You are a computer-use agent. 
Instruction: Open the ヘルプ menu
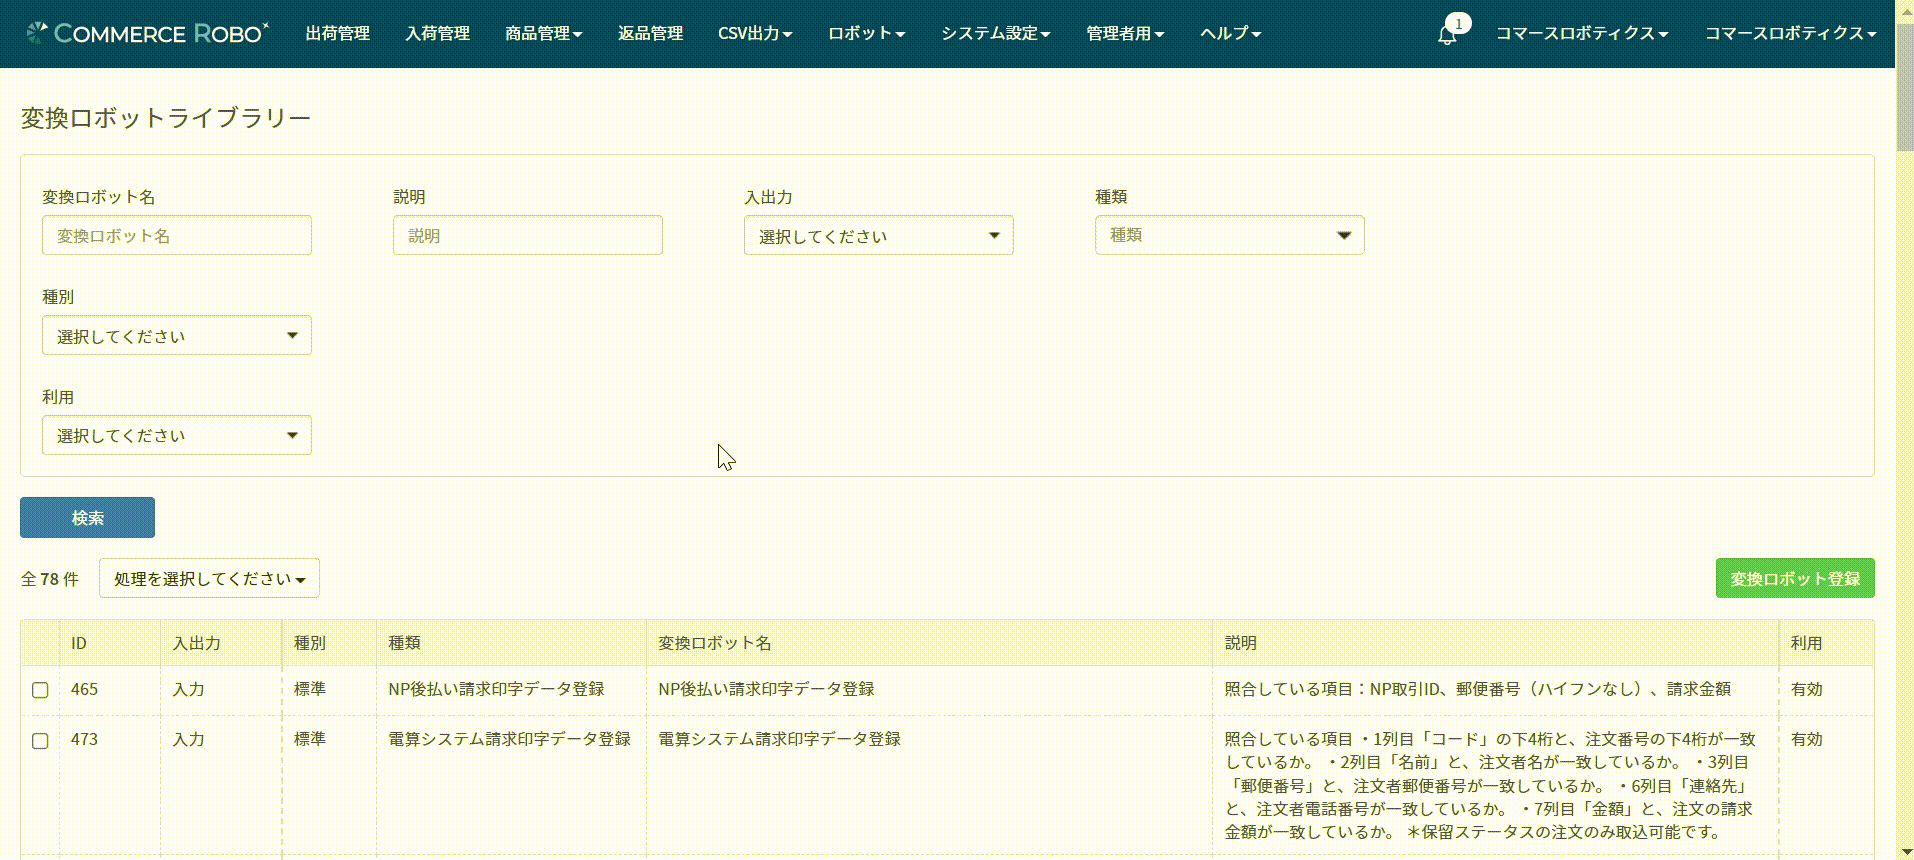tap(1230, 33)
